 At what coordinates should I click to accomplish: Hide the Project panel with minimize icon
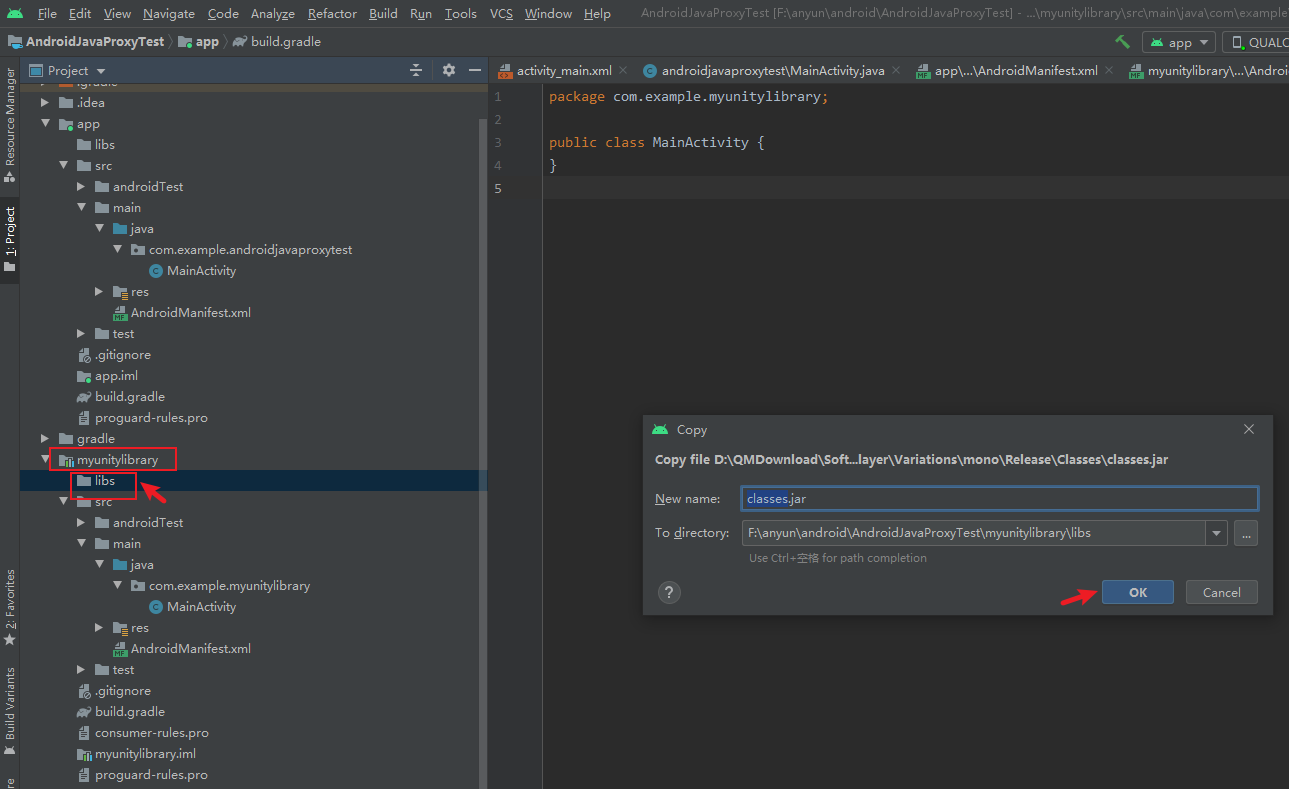tap(475, 70)
